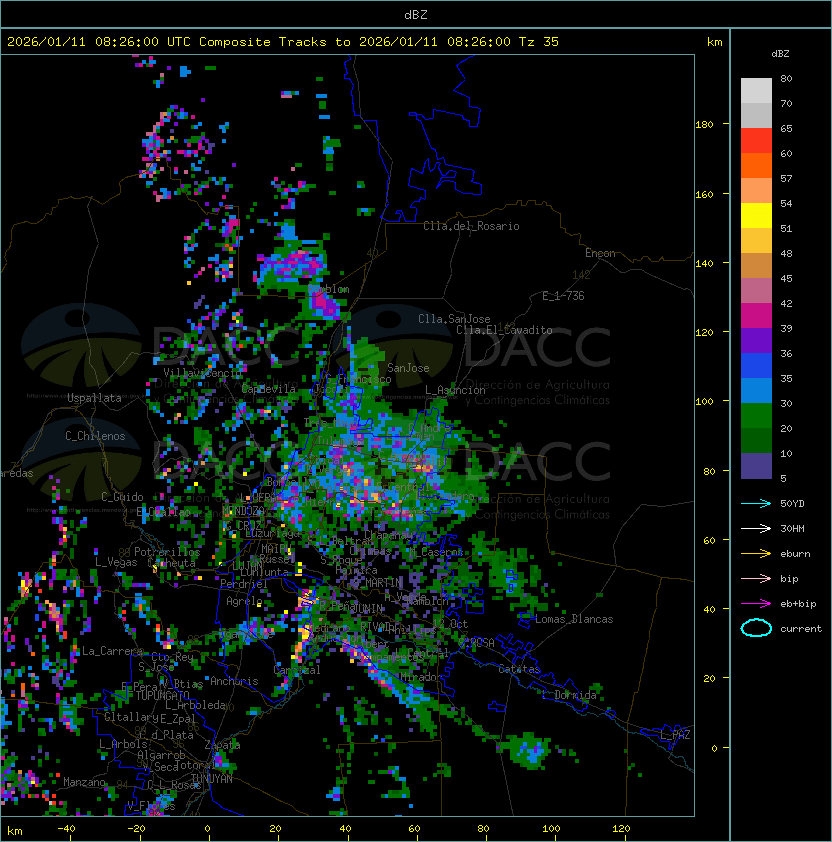Select the green 20-30 dBZ swatch
Screen dimensions: 832x842
[756, 416]
